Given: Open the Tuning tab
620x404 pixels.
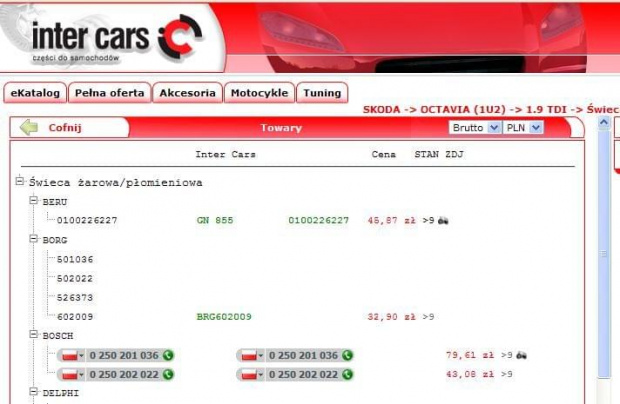Looking at the screenshot, I should pos(322,93).
